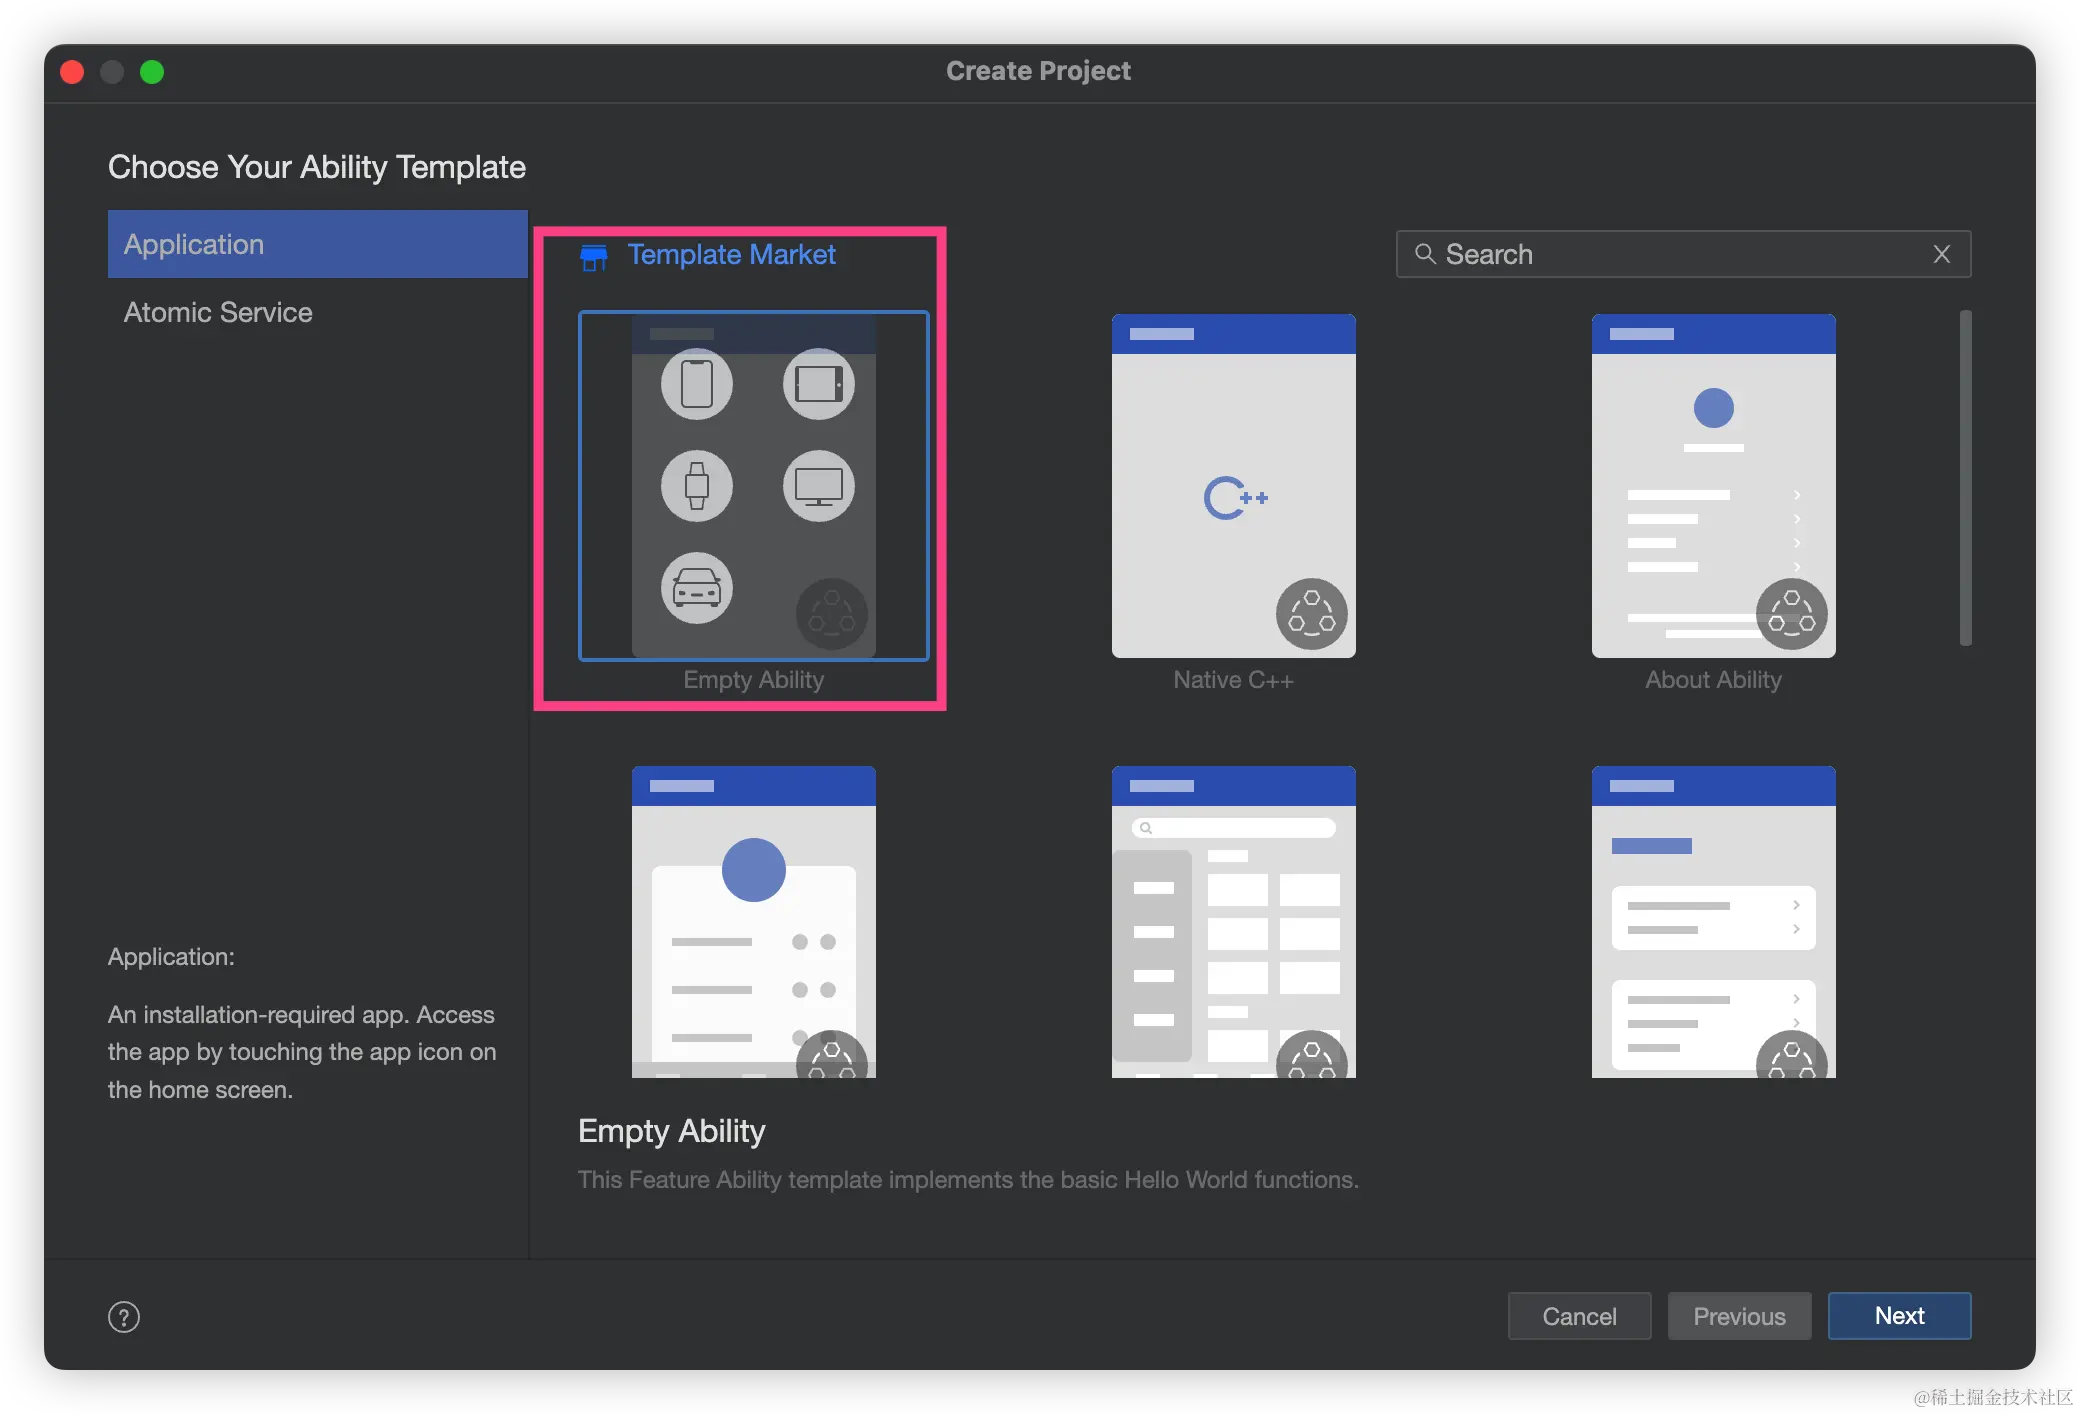Click the C++ logo in Native C++ template

pyautogui.click(x=1235, y=497)
